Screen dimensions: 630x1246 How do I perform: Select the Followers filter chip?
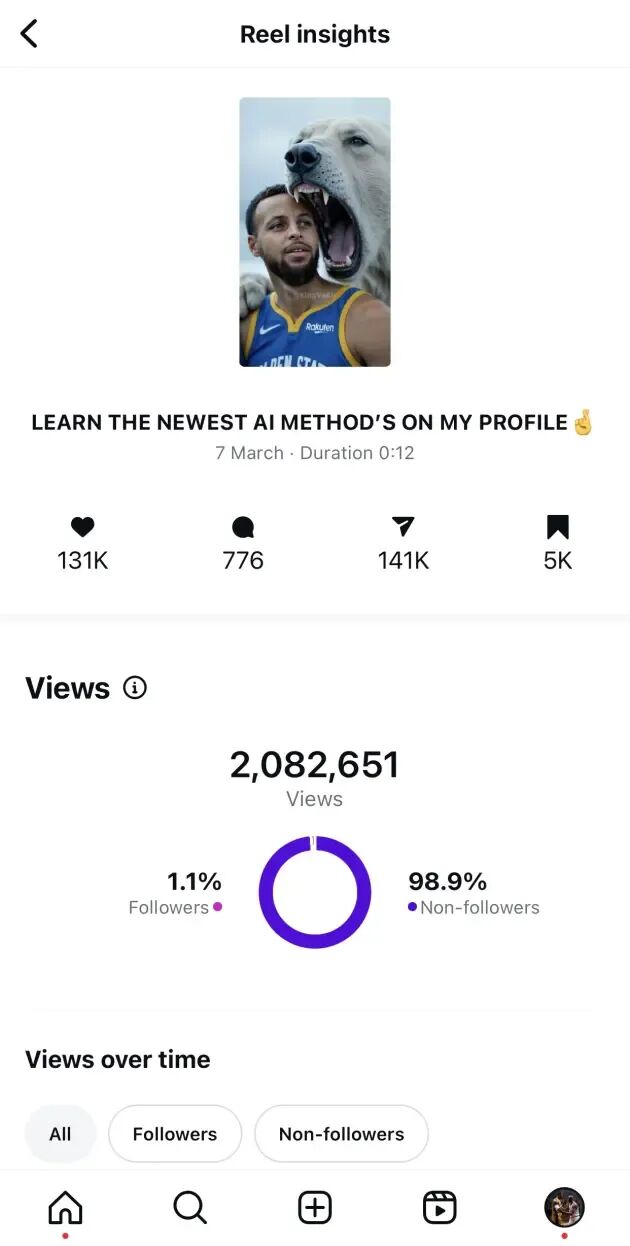pos(175,1134)
